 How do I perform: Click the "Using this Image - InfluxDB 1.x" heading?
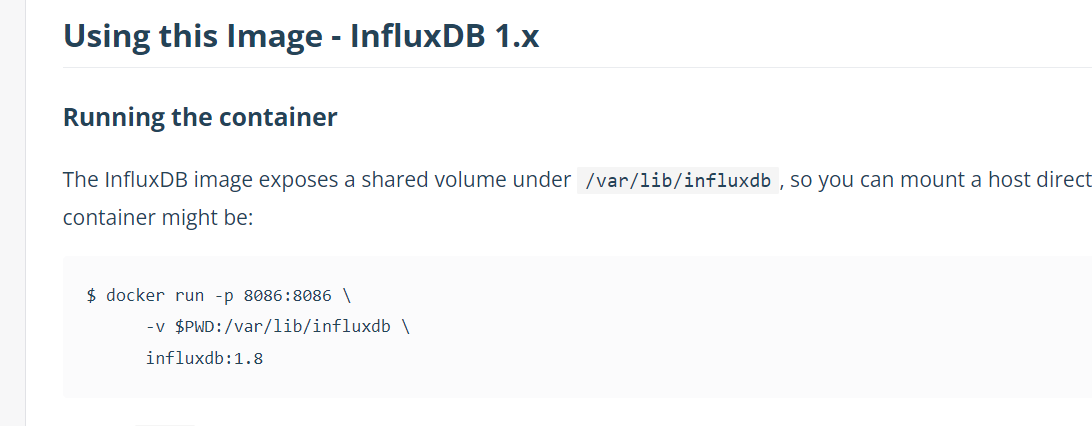(302, 36)
